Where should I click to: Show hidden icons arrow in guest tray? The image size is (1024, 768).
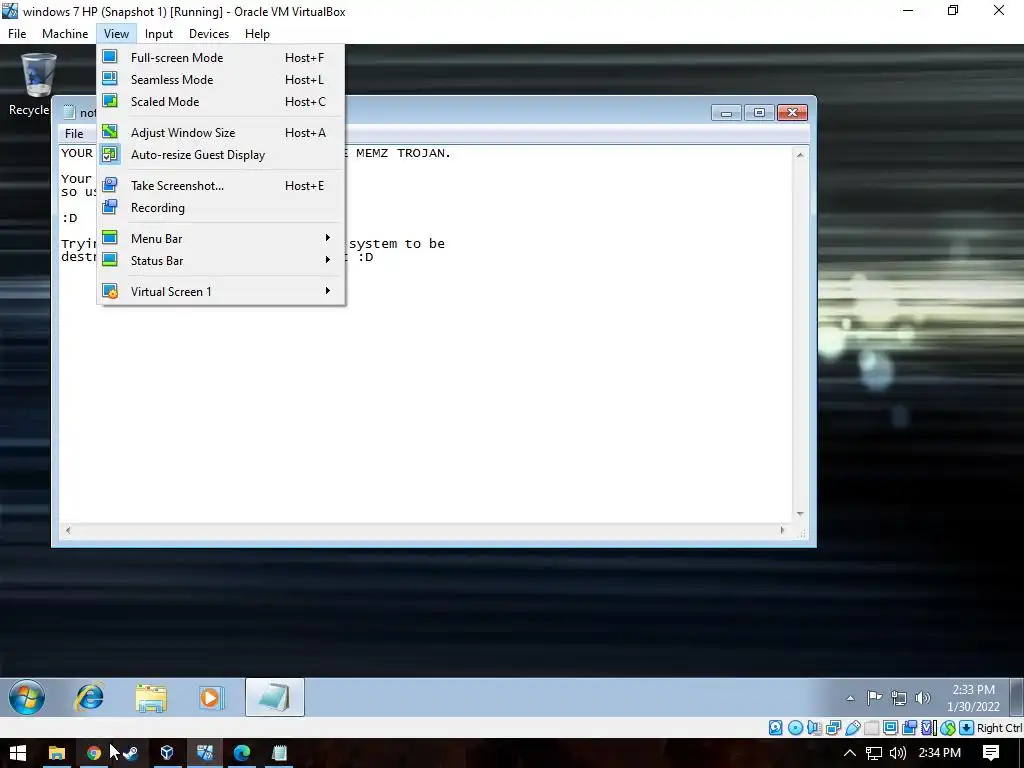[x=850, y=698]
